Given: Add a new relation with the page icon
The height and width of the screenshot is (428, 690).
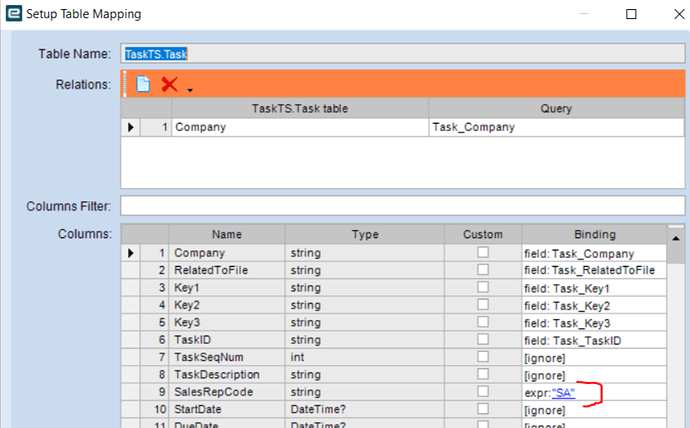Looking at the screenshot, I should click(143, 84).
